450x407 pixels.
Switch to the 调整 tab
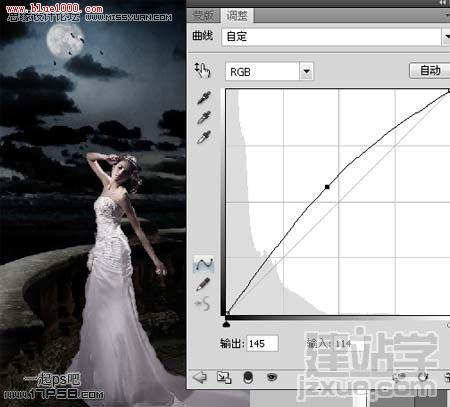tap(237, 16)
